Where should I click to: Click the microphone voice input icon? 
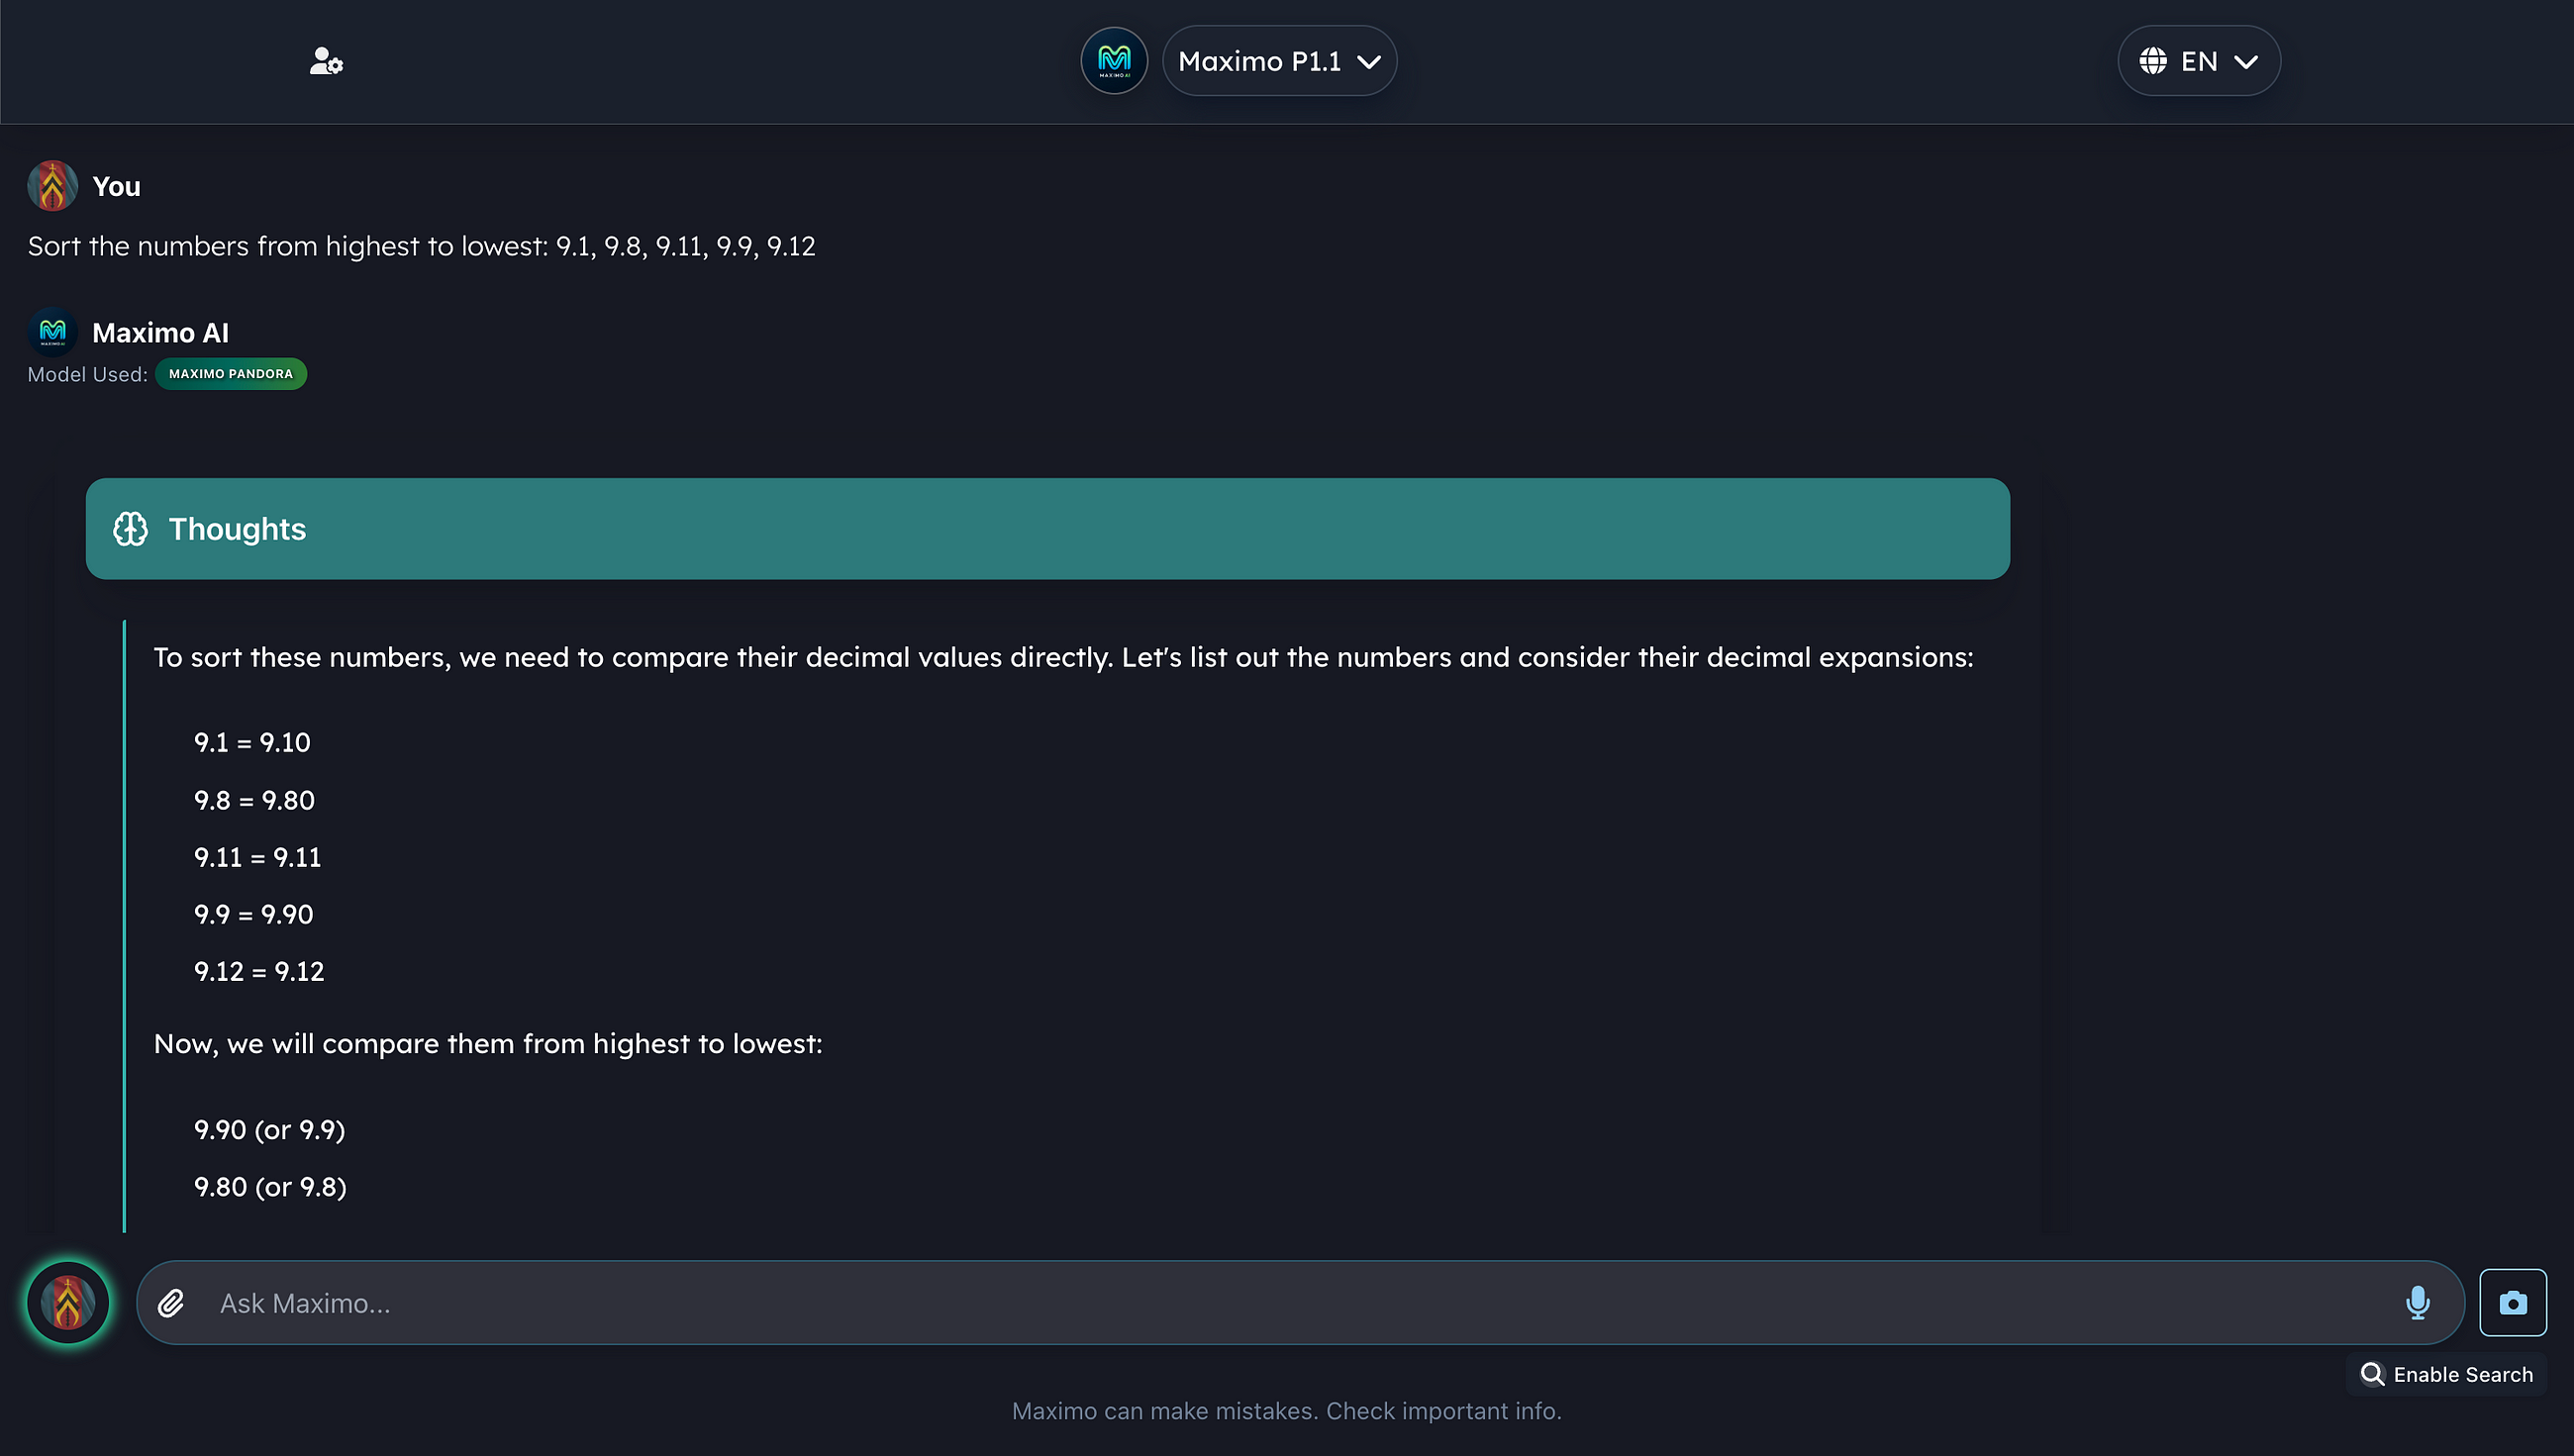coord(2418,1303)
